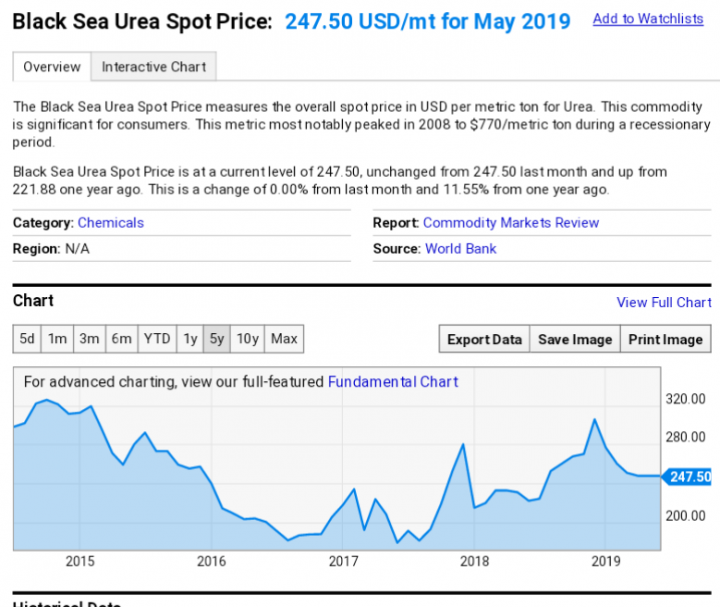The height and width of the screenshot is (607, 720).
Task: Select the 1y chart range
Action: pos(190,339)
